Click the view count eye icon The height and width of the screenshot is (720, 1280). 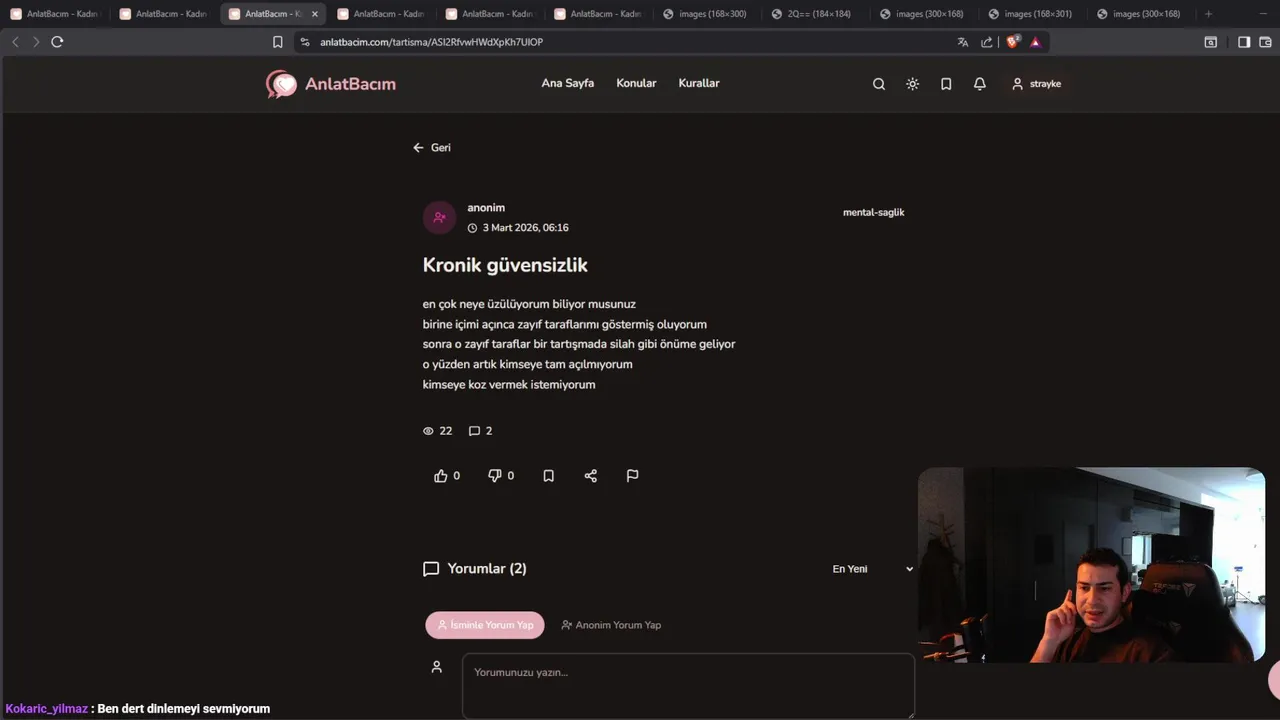pyautogui.click(x=428, y=431)
